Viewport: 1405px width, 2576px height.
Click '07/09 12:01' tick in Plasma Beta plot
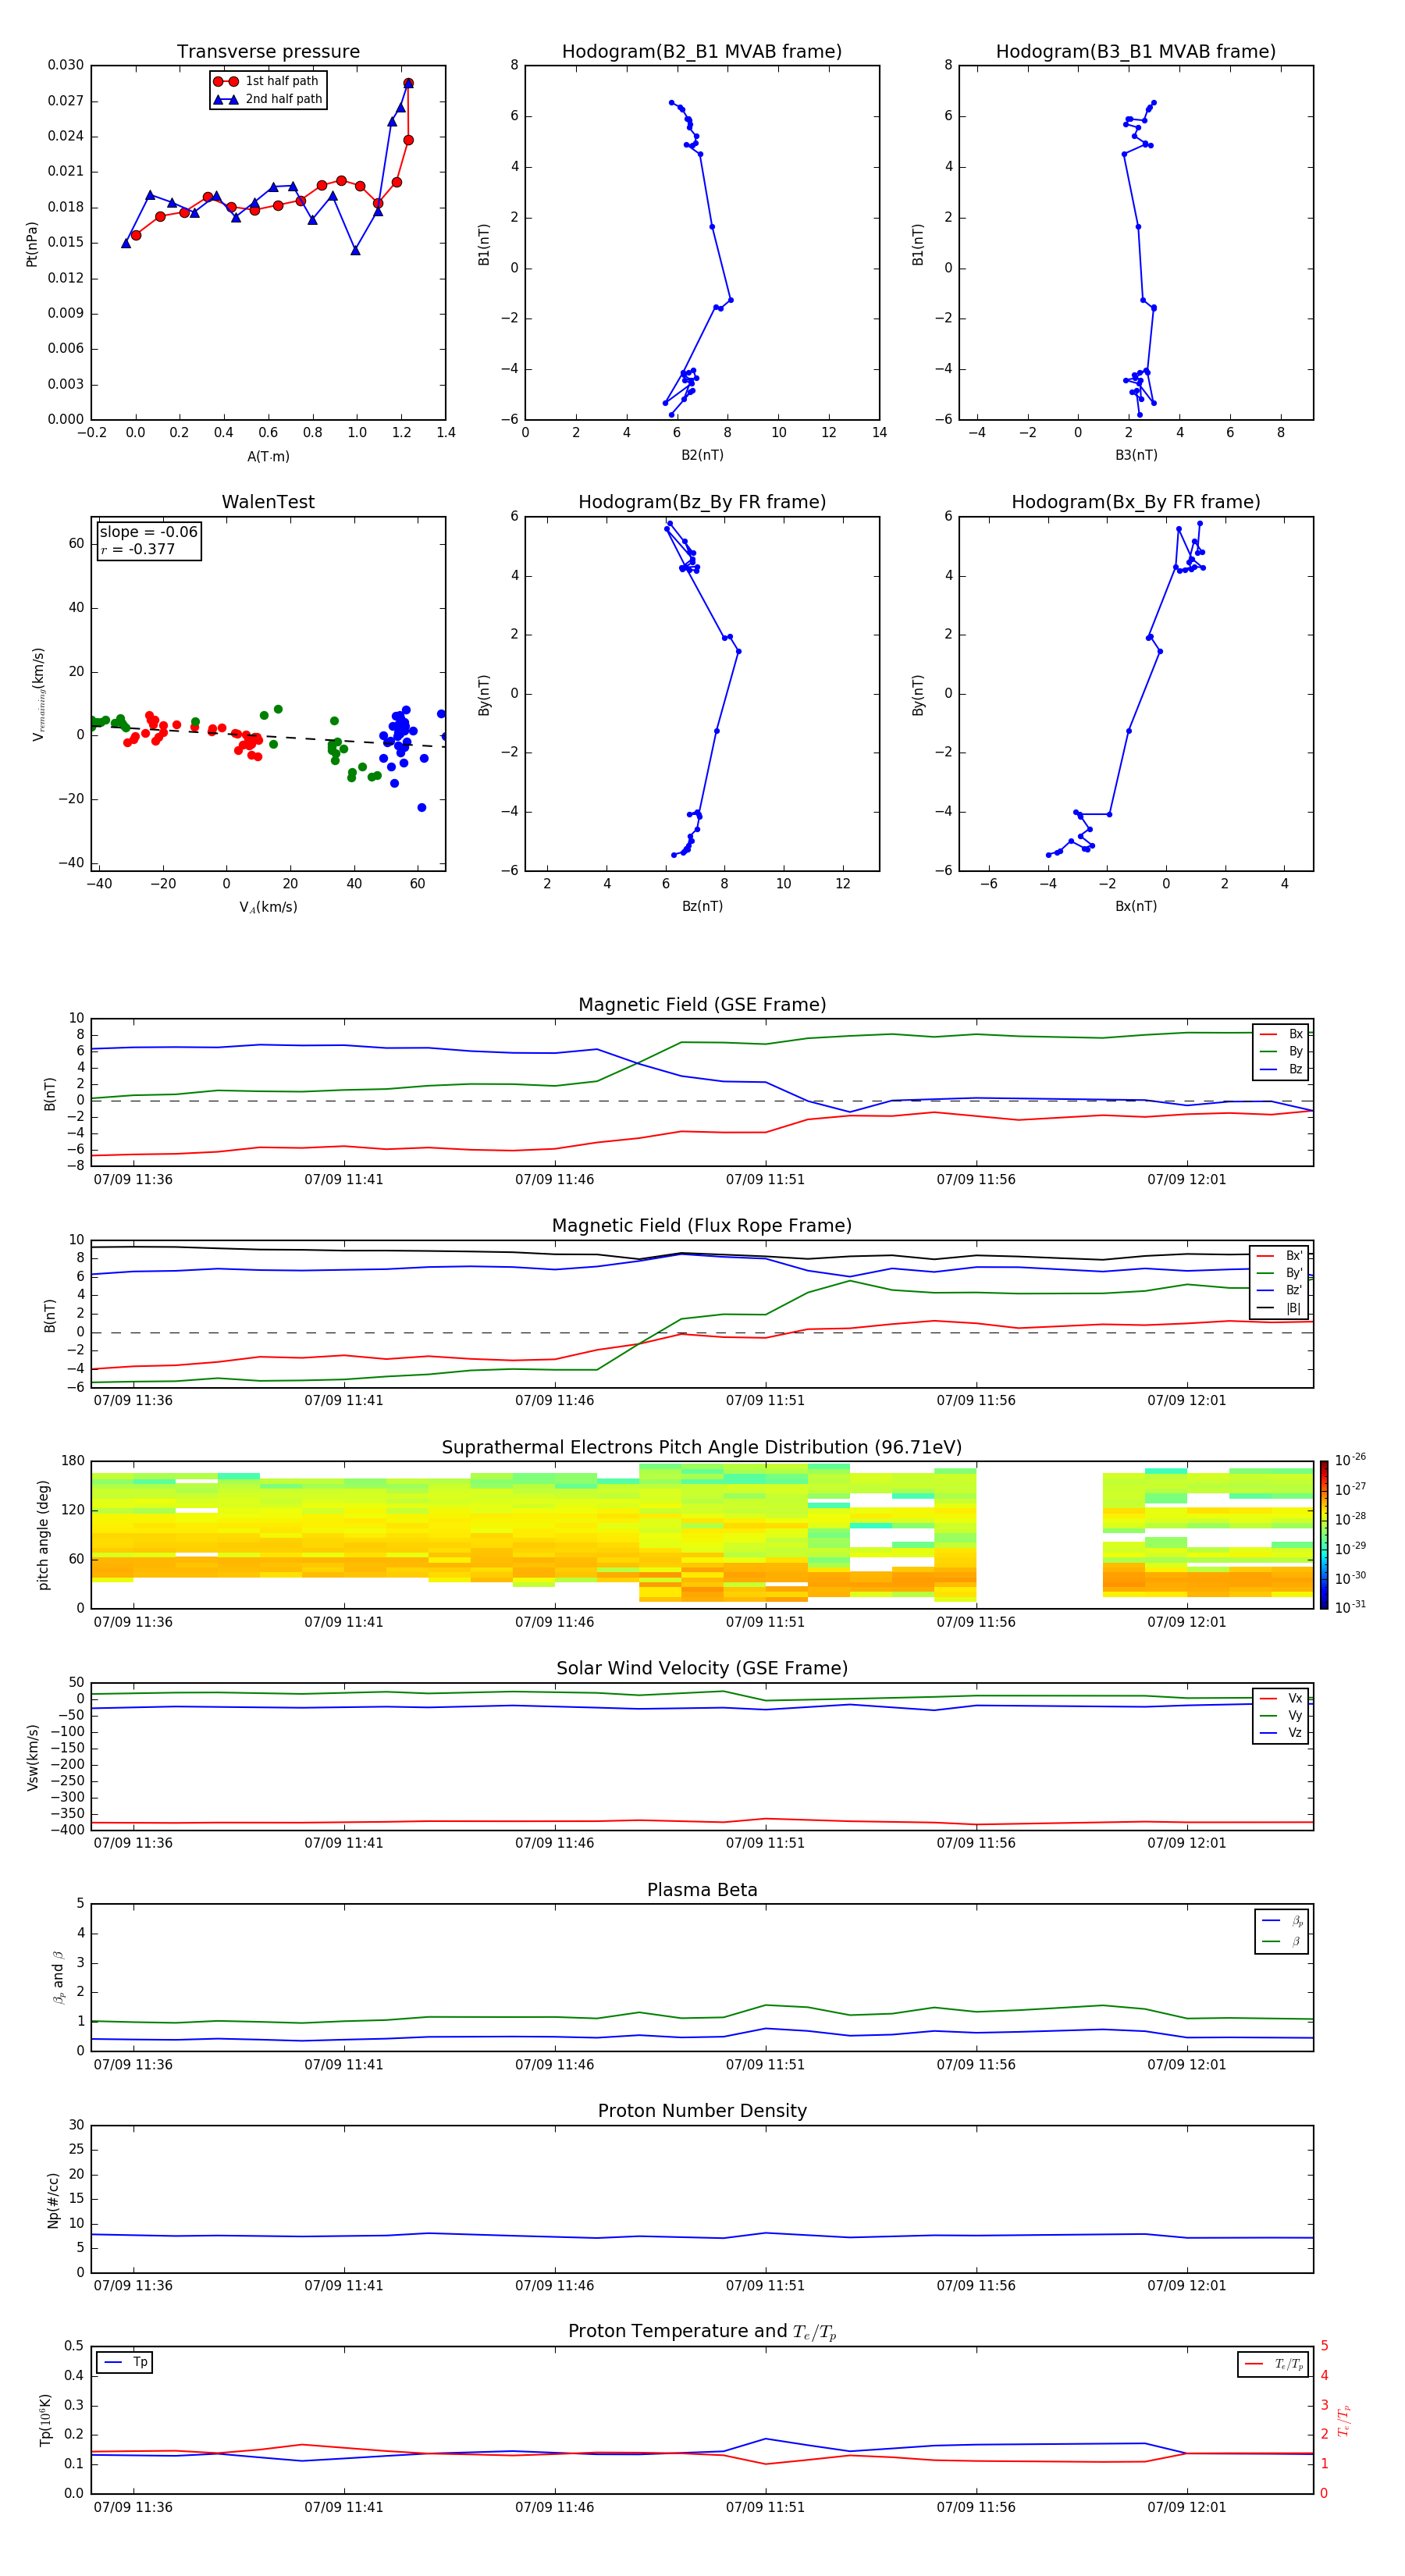pyautogui.click(x=1186, y=2064)
